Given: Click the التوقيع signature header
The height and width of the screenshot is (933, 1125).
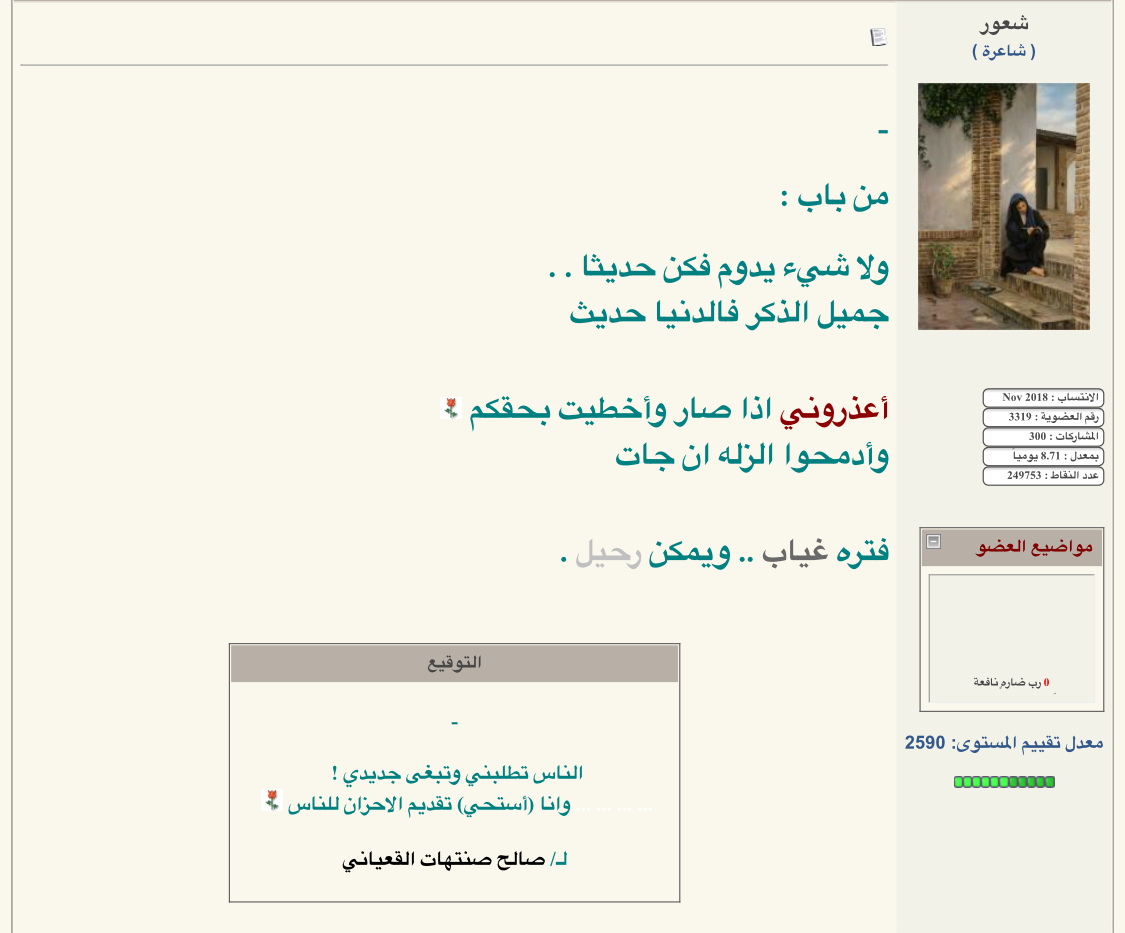Looking at the screenshot, I should [x=454, y=663].
